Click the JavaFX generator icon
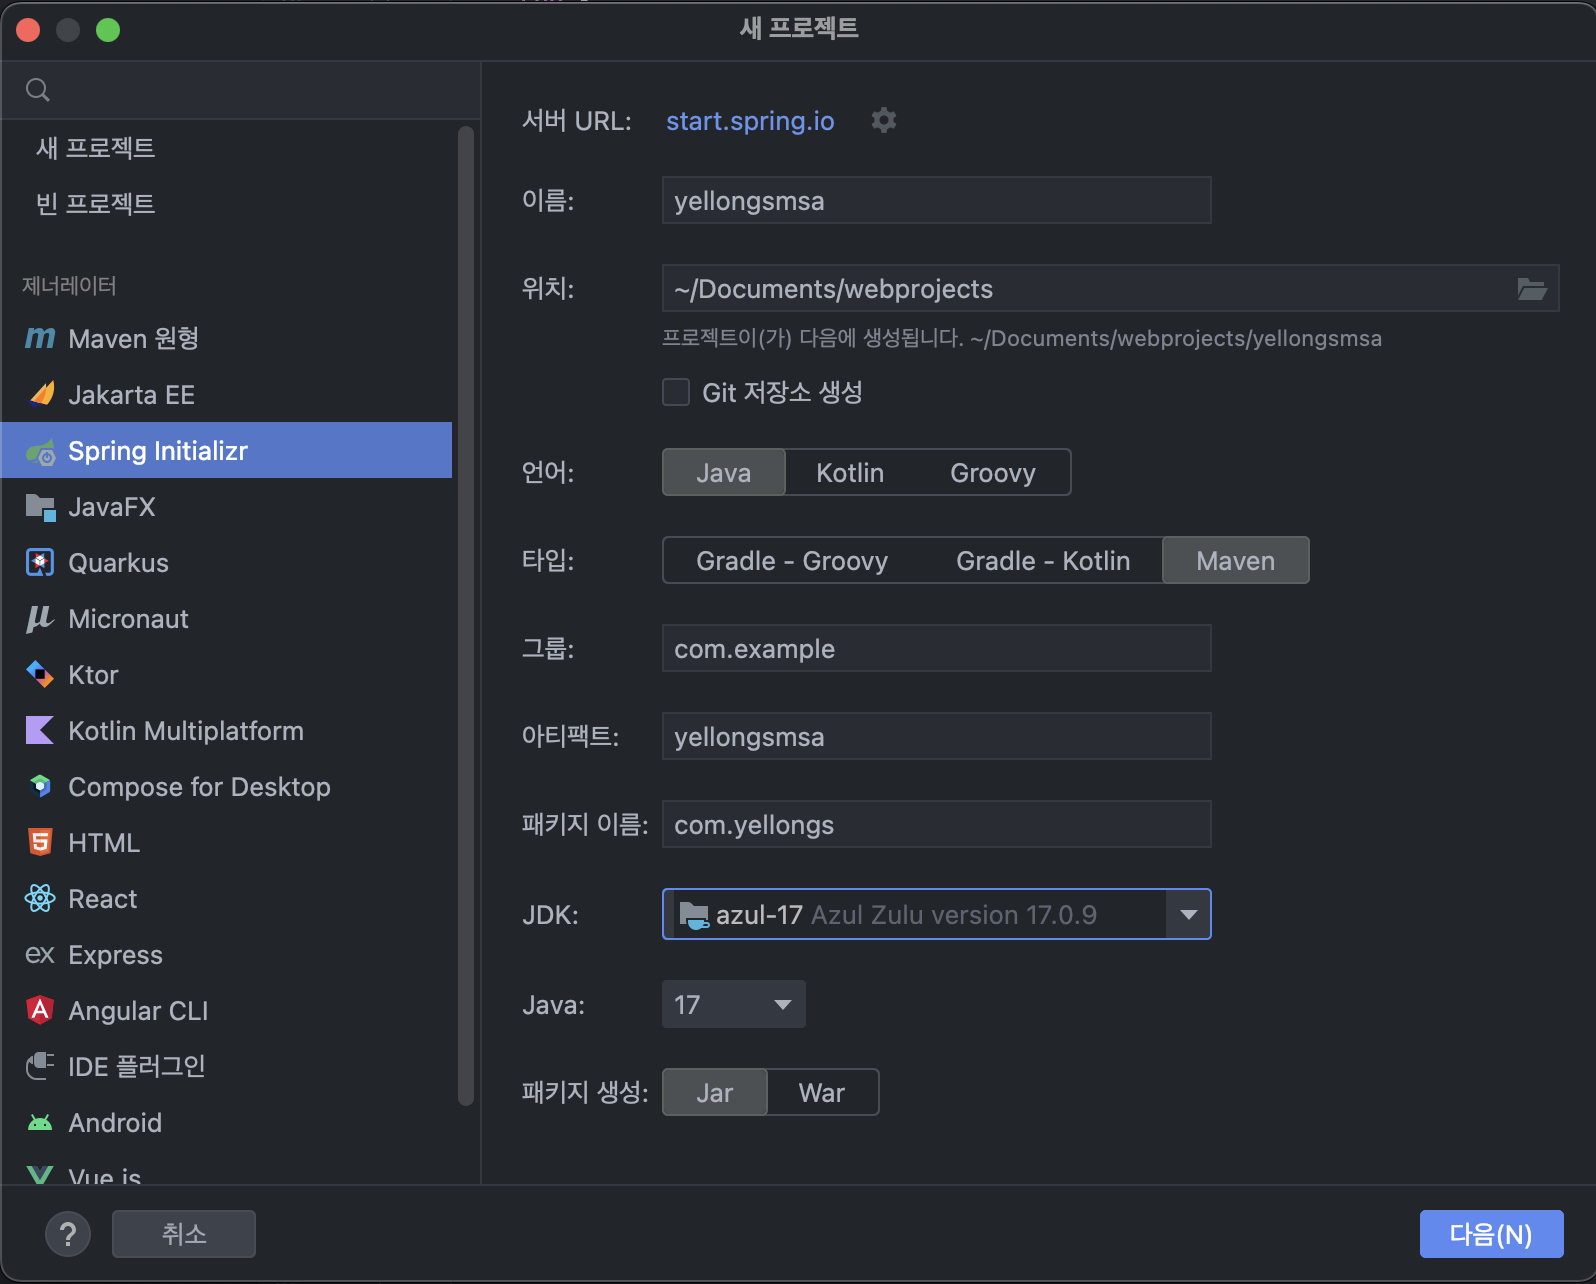Viewport: 1596px width, 1284px height. (x=40, y=507)
